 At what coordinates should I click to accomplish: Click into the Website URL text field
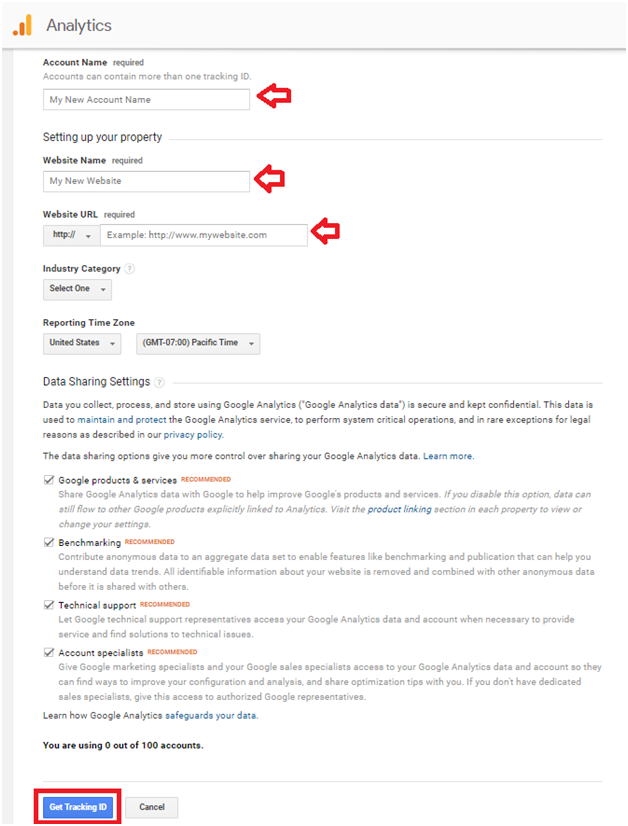[x=204, y=235]
